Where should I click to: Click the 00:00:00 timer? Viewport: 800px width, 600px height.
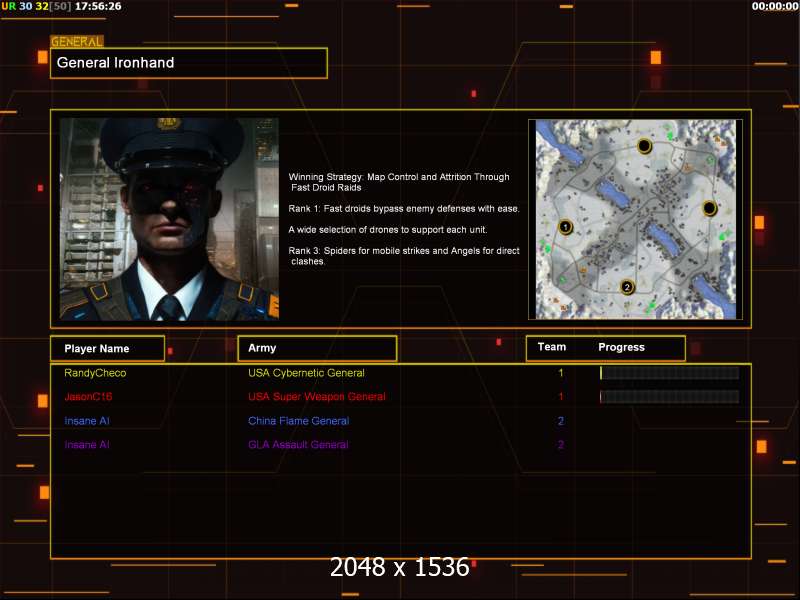(x=774, y=6)
